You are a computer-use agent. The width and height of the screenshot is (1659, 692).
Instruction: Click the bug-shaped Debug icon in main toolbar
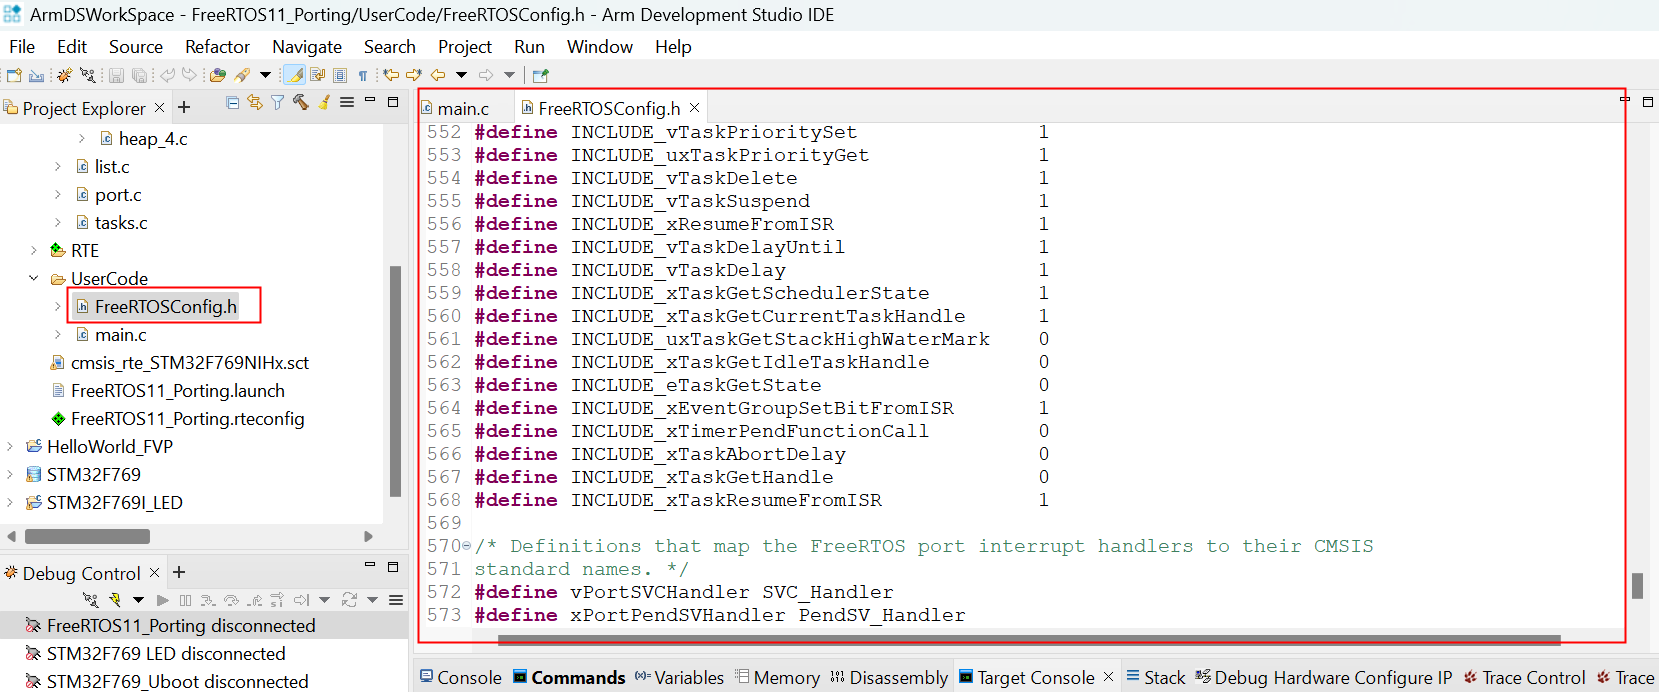pos(64,75)
